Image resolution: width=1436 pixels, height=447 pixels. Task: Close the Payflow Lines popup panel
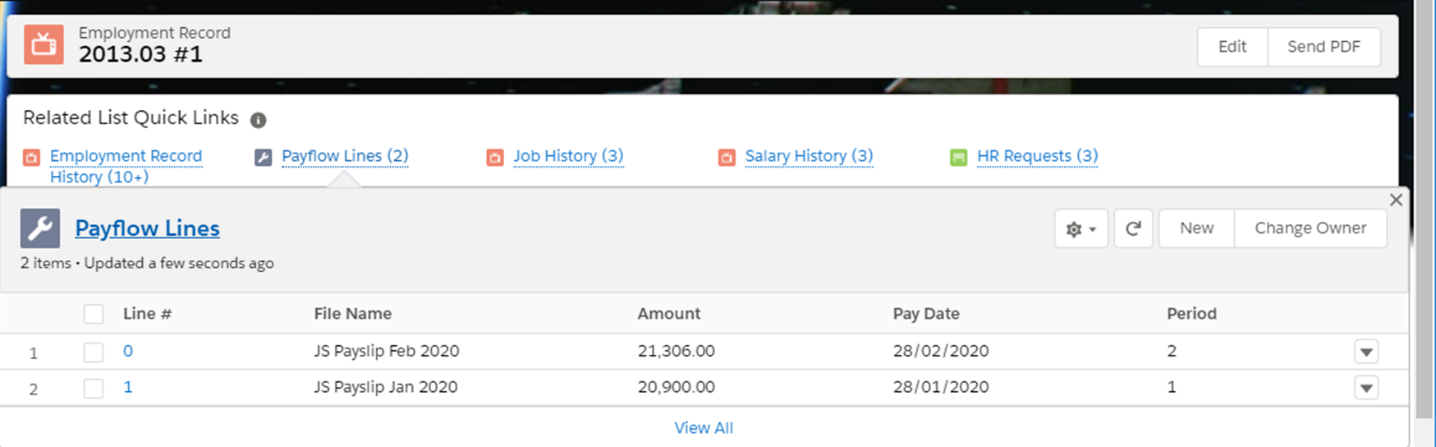click(x=1396, y=200)
